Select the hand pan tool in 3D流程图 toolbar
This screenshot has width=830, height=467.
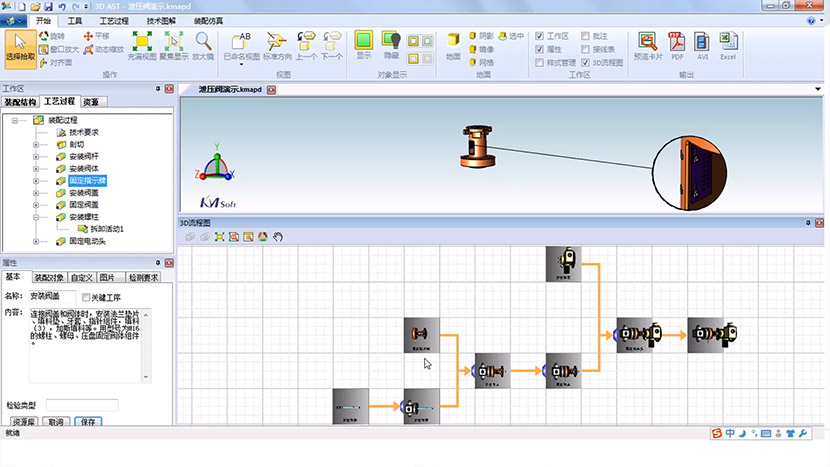[x=278, y=237]
